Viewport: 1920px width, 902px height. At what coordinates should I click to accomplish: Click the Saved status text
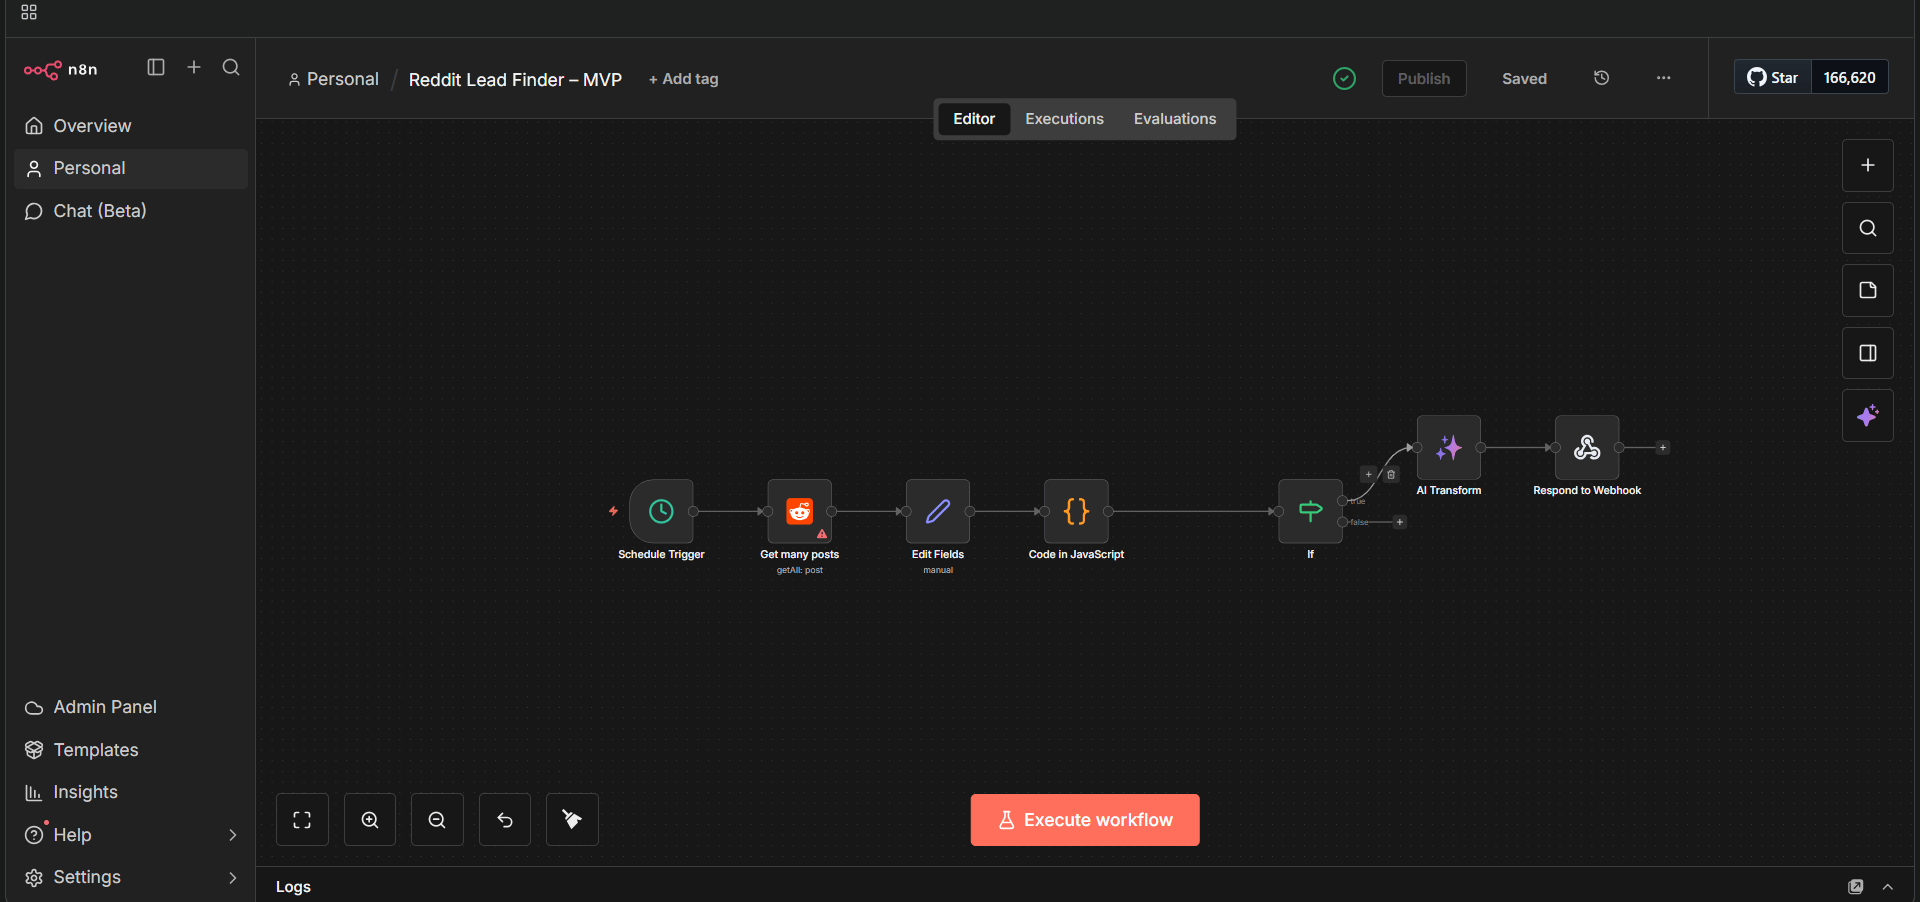[1524, 79]
